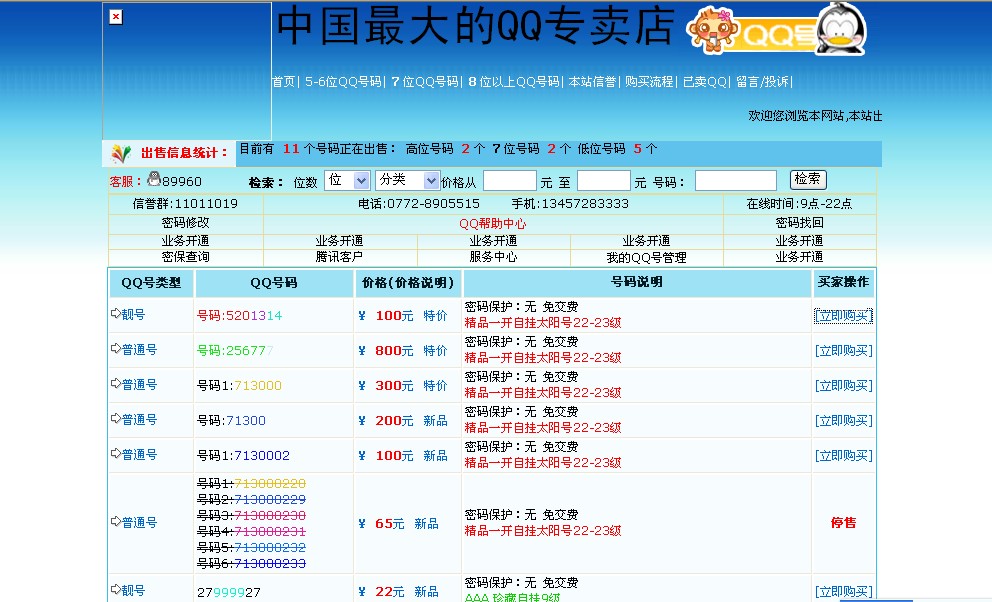Click the colorful sales statistics icon
Screen dimensions: 992x602
[x=121, y=153]
